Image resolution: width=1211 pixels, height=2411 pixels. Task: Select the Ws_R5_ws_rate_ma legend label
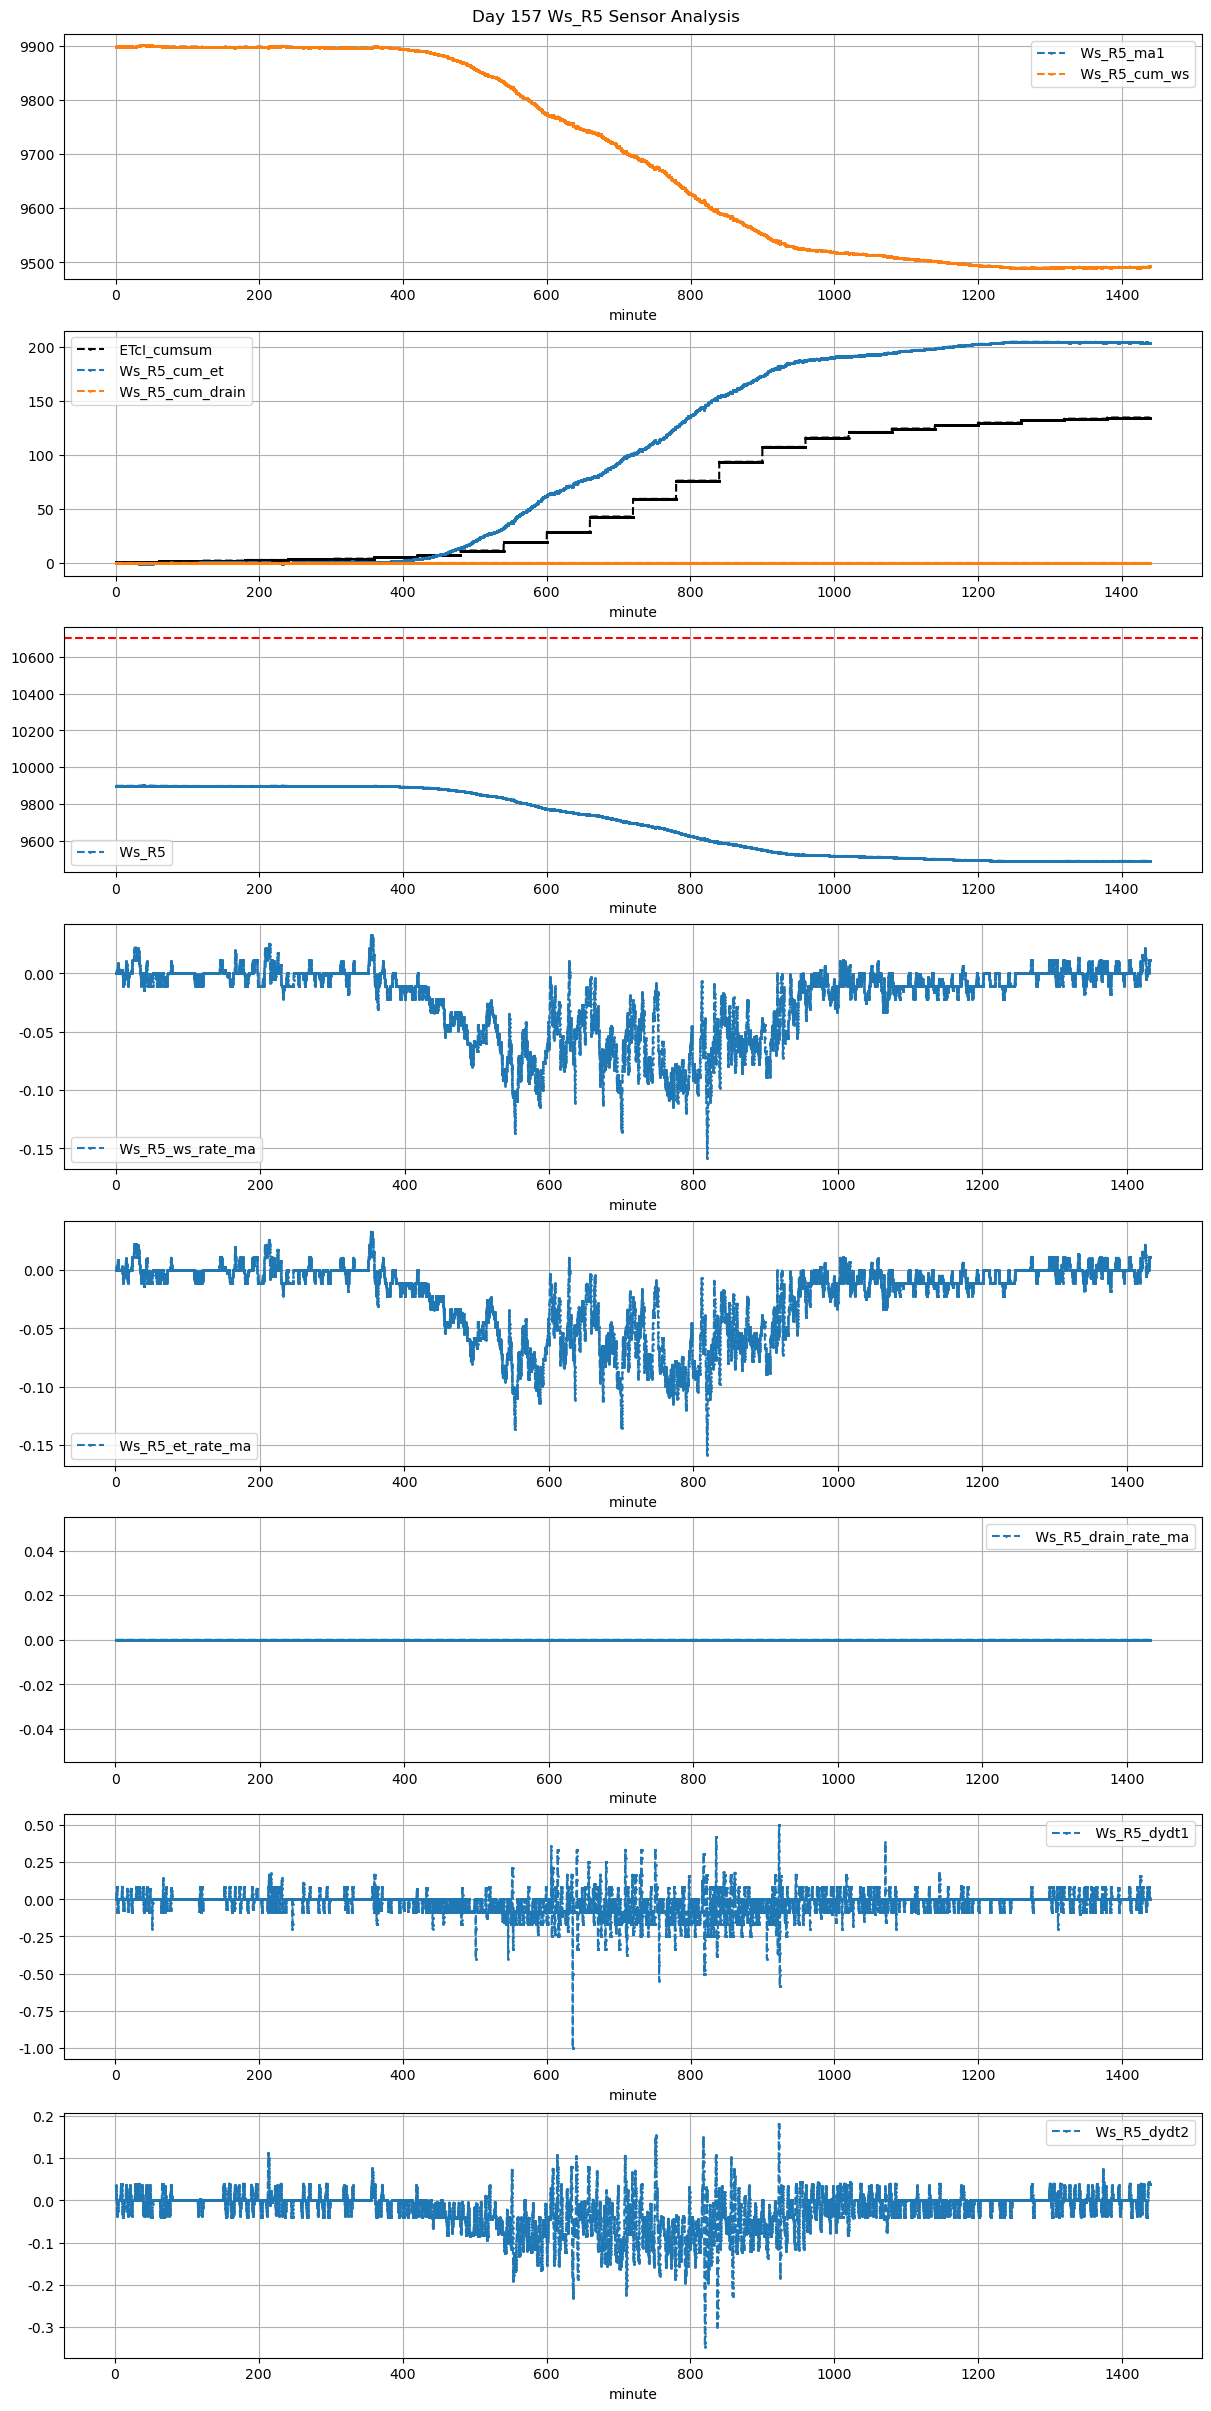coord(187,1149)
